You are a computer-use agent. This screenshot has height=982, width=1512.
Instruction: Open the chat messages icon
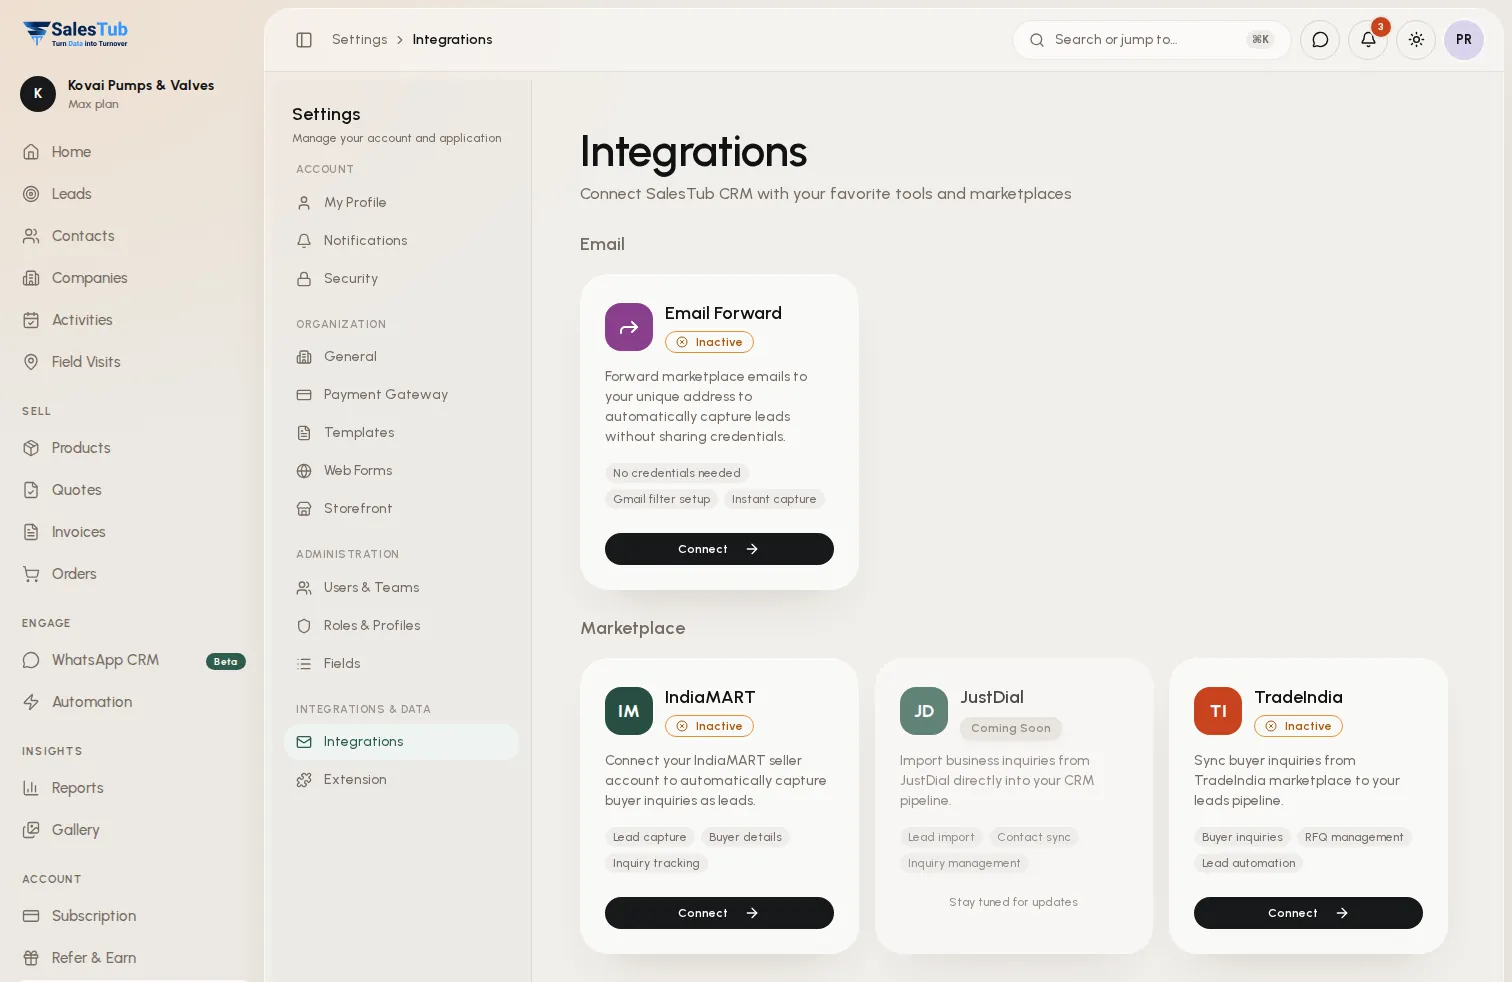coord(1320,40)
